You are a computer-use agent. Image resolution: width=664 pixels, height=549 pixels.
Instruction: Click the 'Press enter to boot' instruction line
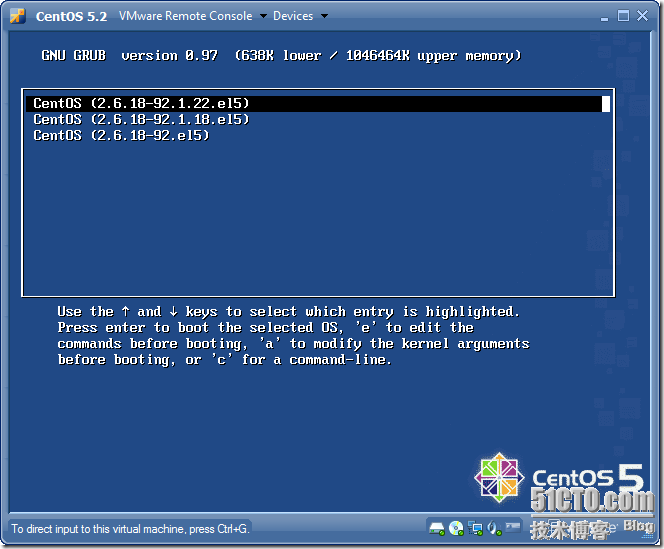[x=266, y=328]
